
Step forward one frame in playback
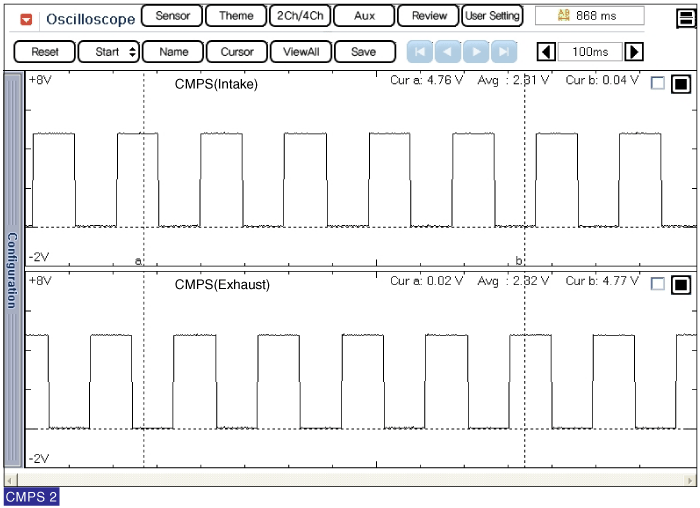477,52
